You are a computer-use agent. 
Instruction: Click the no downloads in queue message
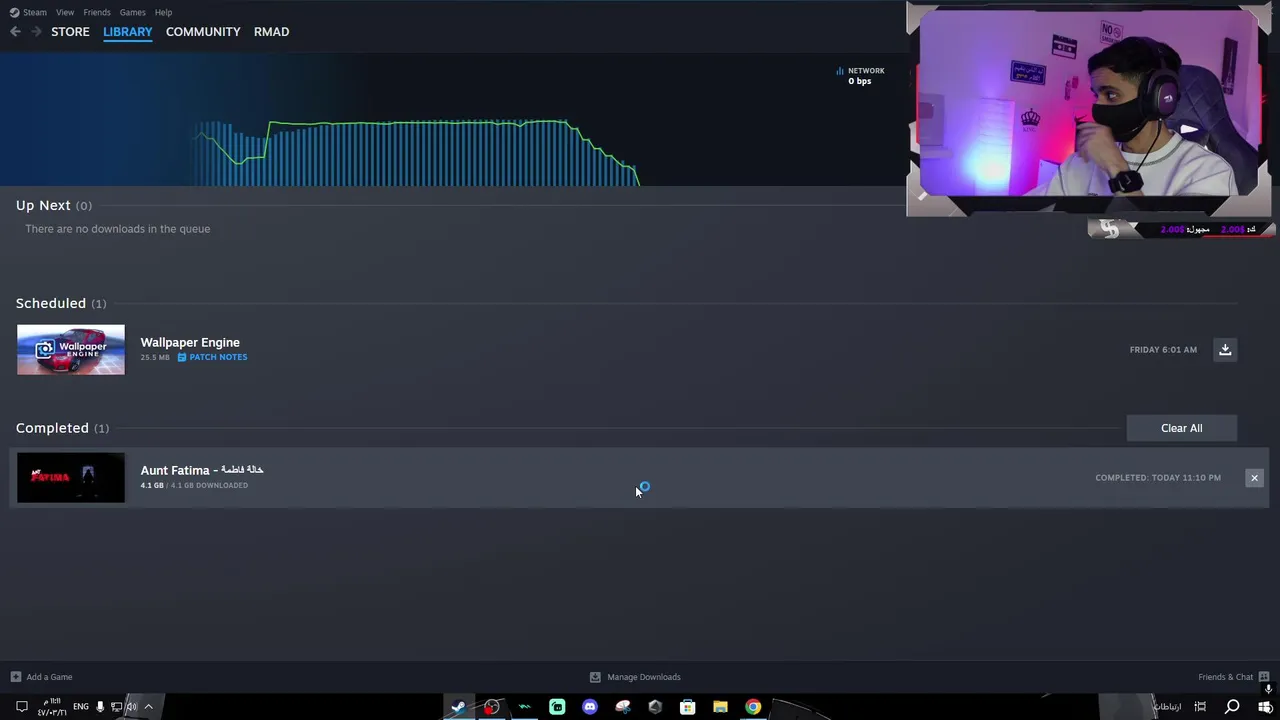coord(118,229)
